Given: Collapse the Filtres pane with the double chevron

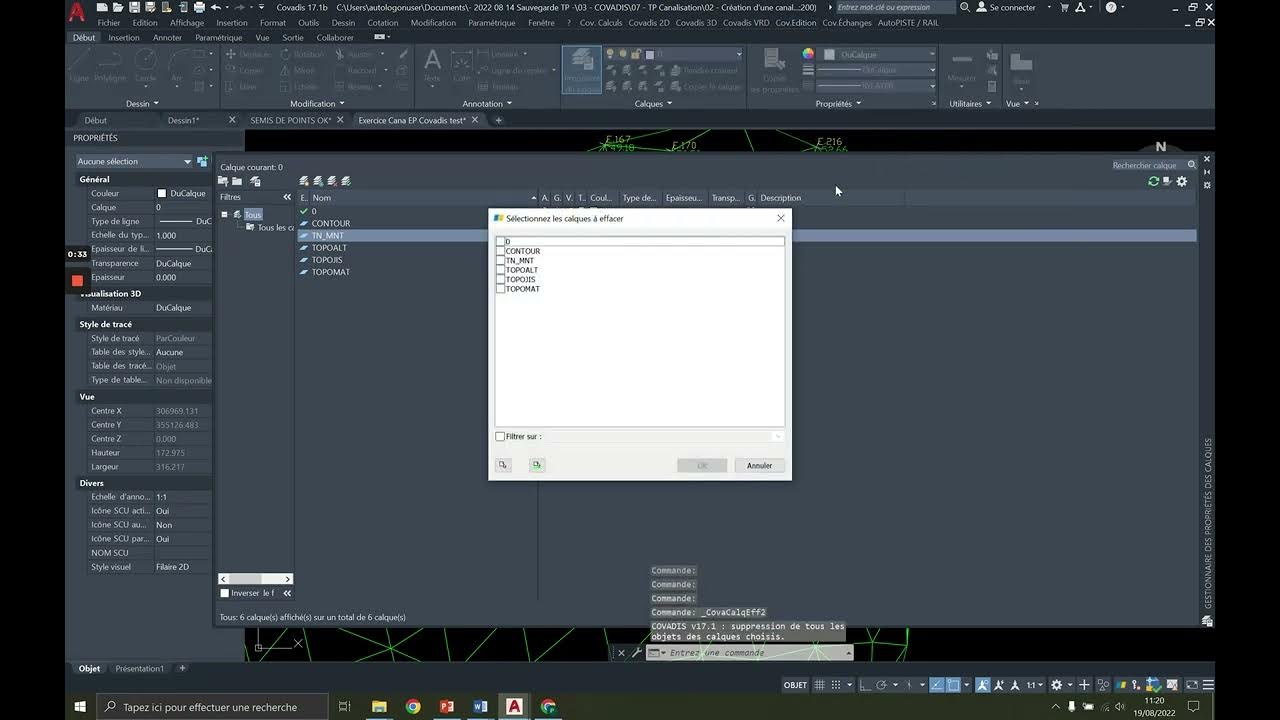Looking at the screenshot, I should coord(287,197).
